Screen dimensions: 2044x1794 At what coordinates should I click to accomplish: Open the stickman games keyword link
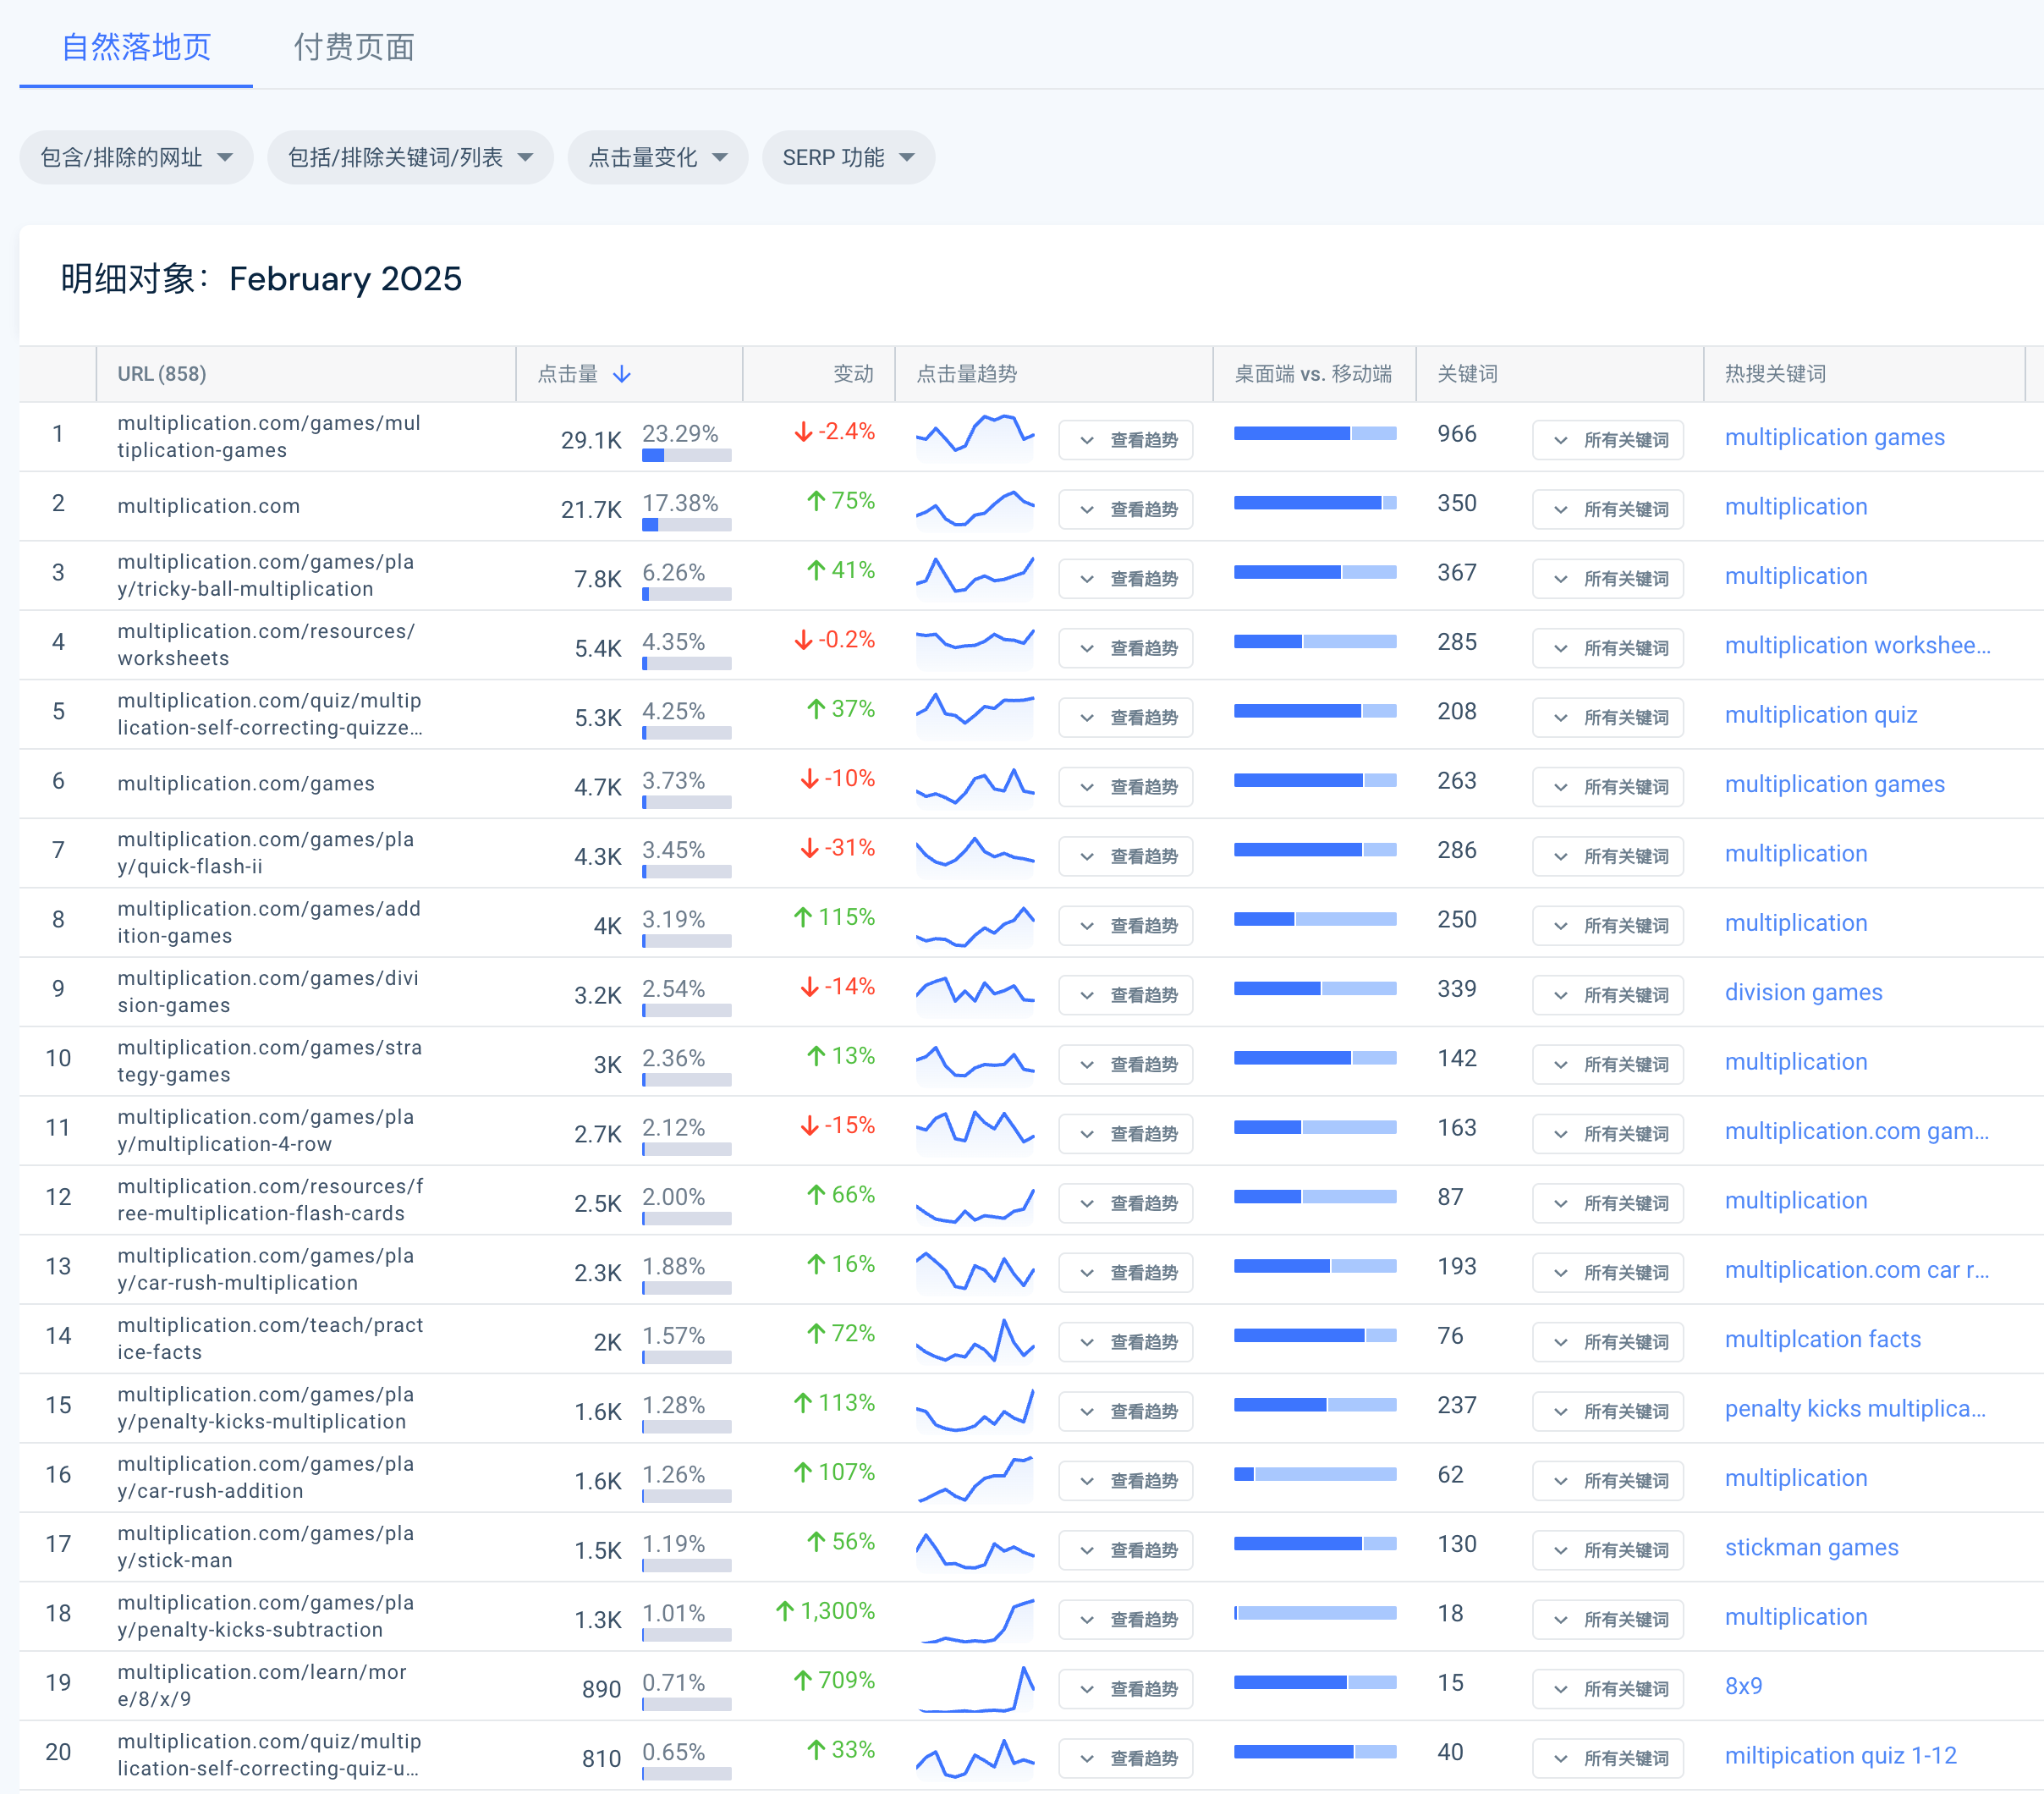point(1811,1547)
